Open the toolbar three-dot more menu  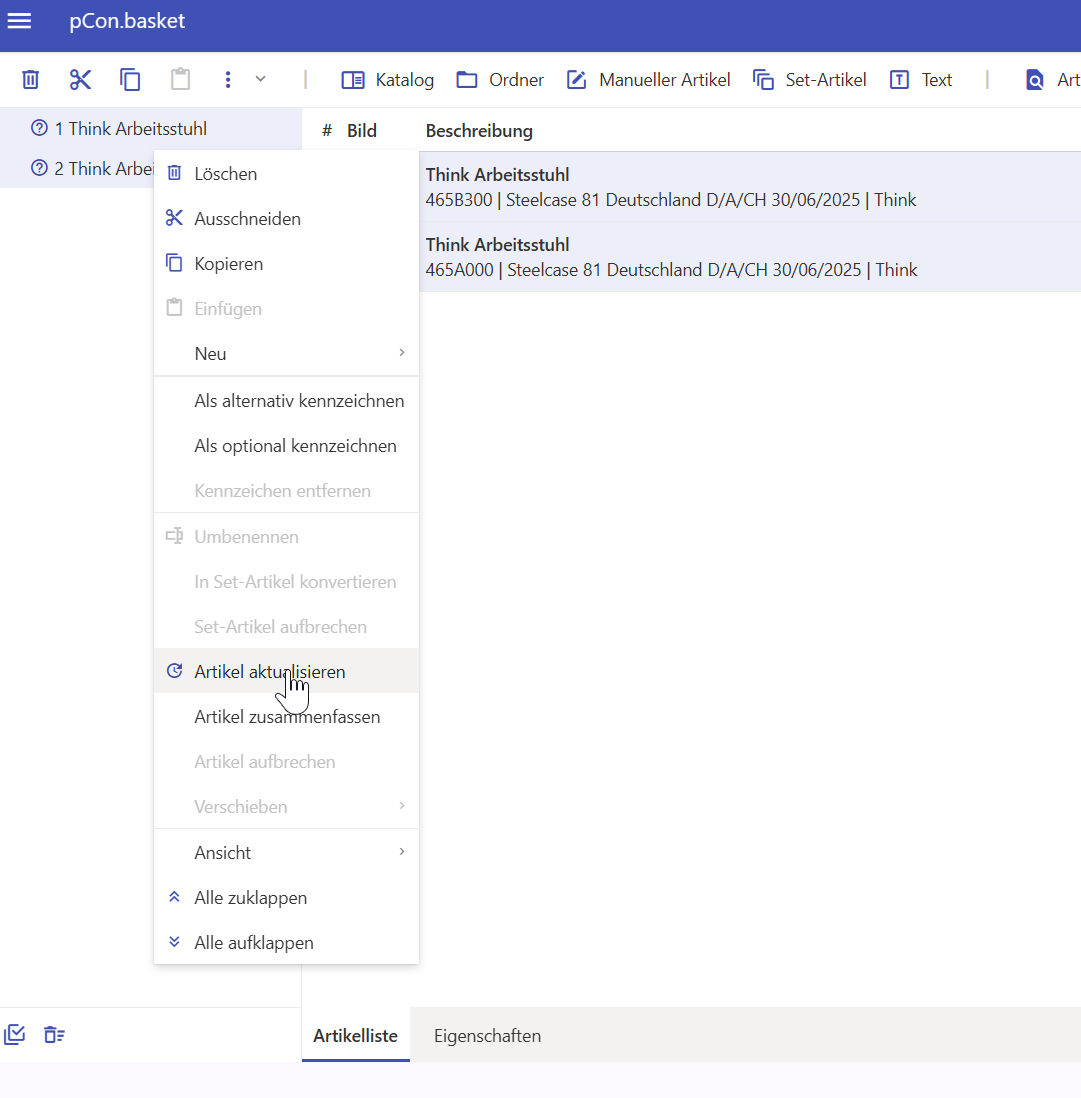coord(228,80)
